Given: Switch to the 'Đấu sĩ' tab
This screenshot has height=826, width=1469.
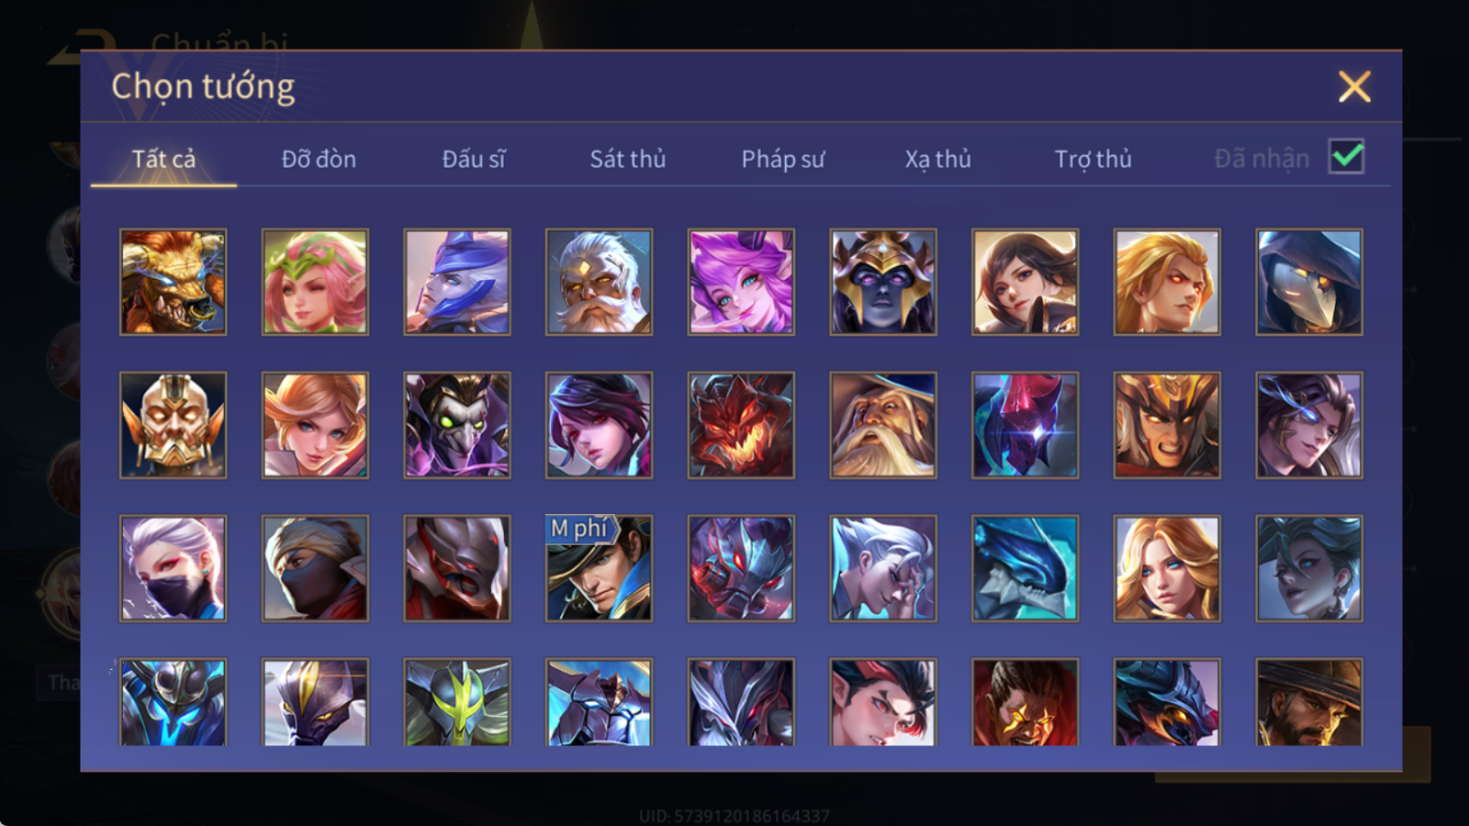Looking at the screenshot, I should tap(473, 159).
